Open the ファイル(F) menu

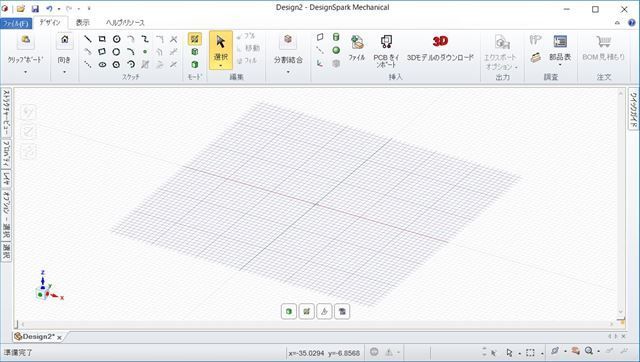(x=16, y=23)
